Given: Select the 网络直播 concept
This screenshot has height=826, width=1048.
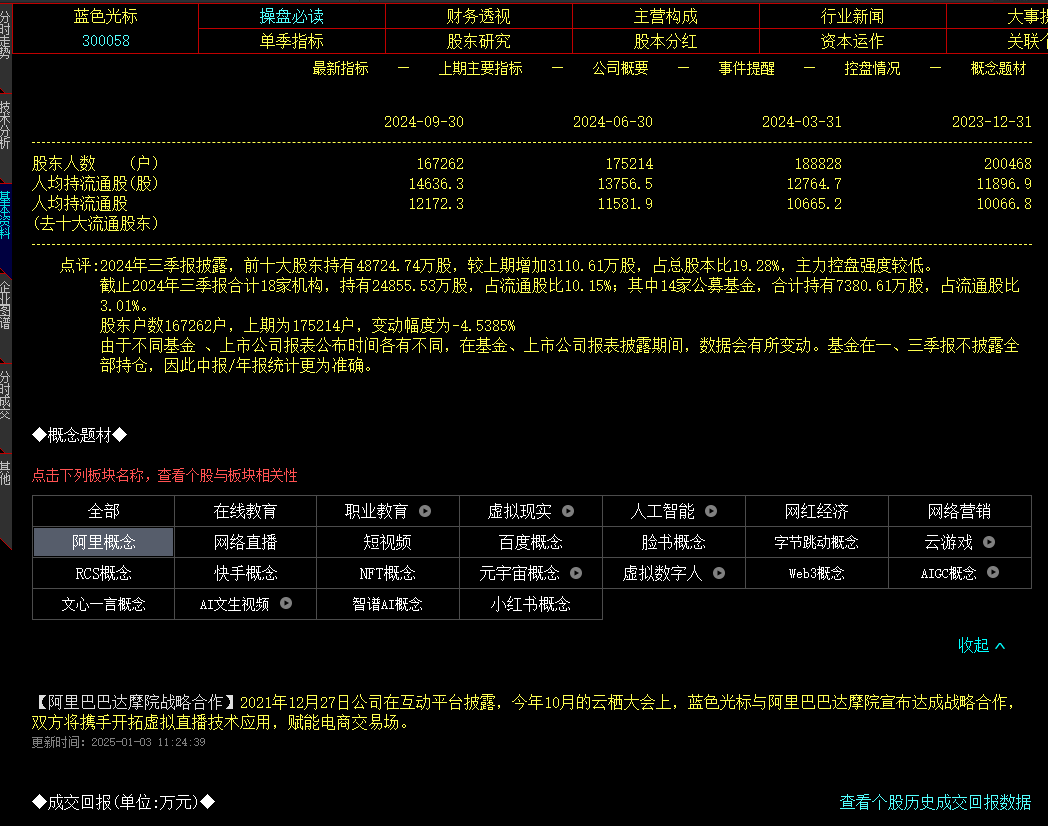Looking at the screenshot, I should pos(245,542).
